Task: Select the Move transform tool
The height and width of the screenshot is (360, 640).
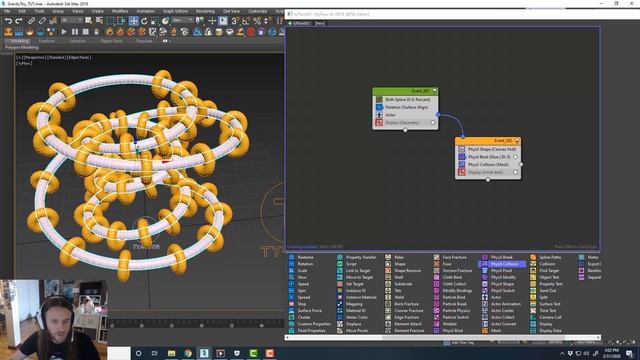Action: pos(133,21)
